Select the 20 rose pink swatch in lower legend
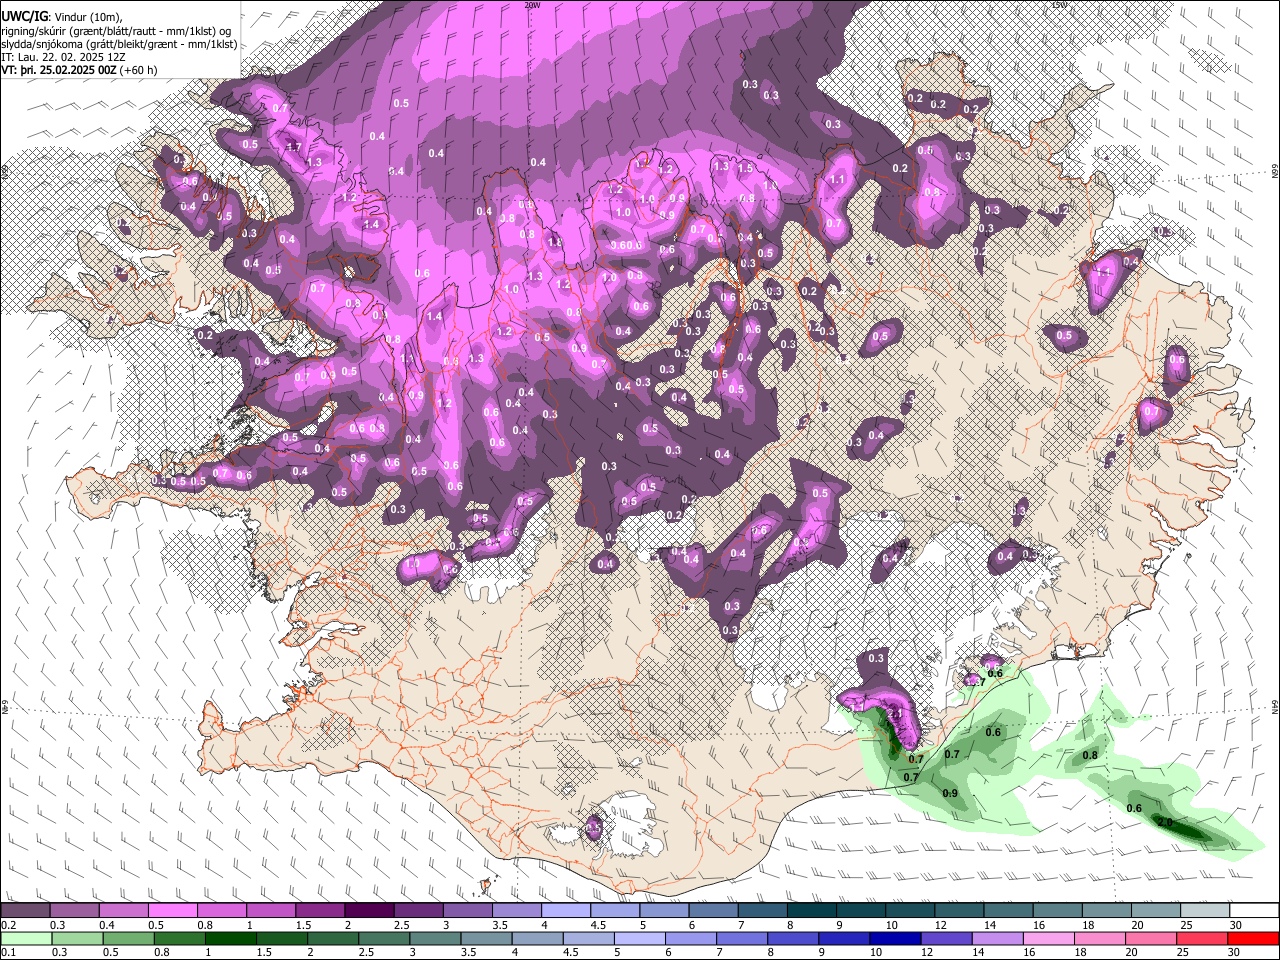Screen dimensions: 1280x960 pyautogui.click(x=1149, y=938)
